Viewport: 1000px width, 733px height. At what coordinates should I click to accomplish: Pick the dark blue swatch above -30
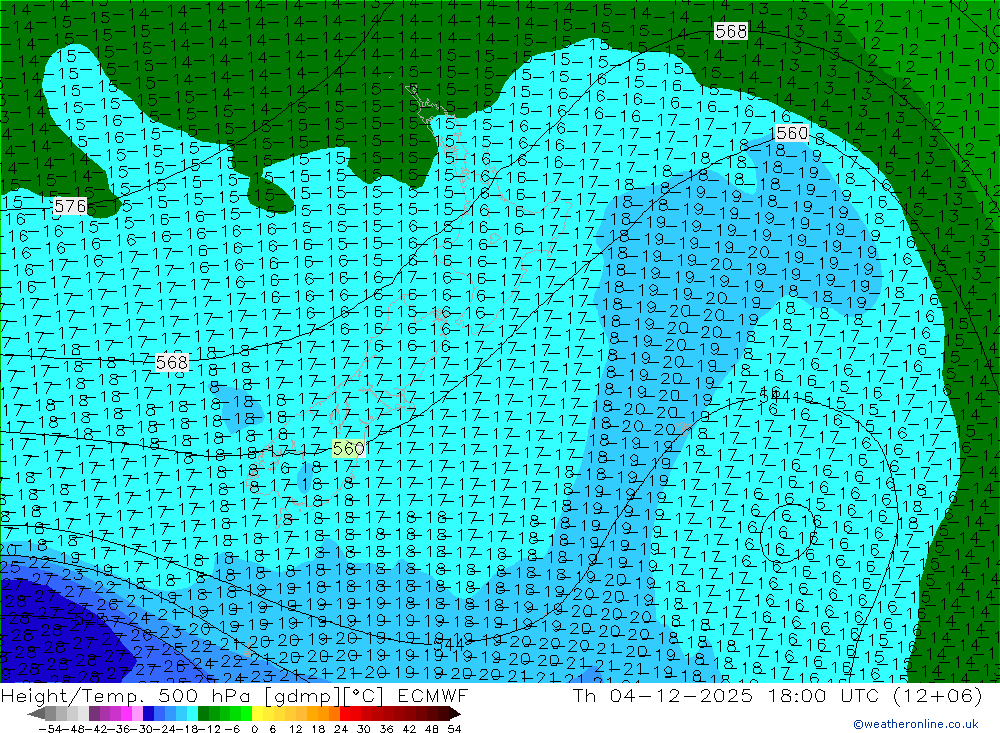click(149, 713)
